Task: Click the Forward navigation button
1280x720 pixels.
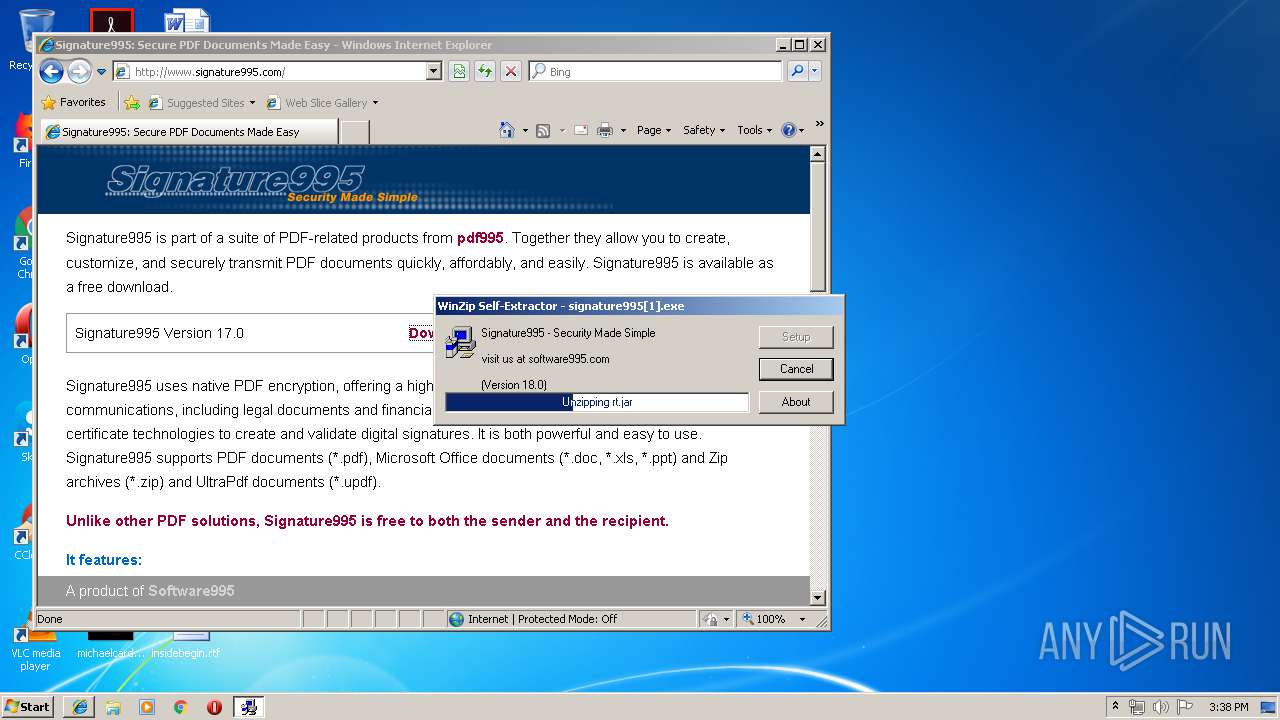Action: pos(79,71)
